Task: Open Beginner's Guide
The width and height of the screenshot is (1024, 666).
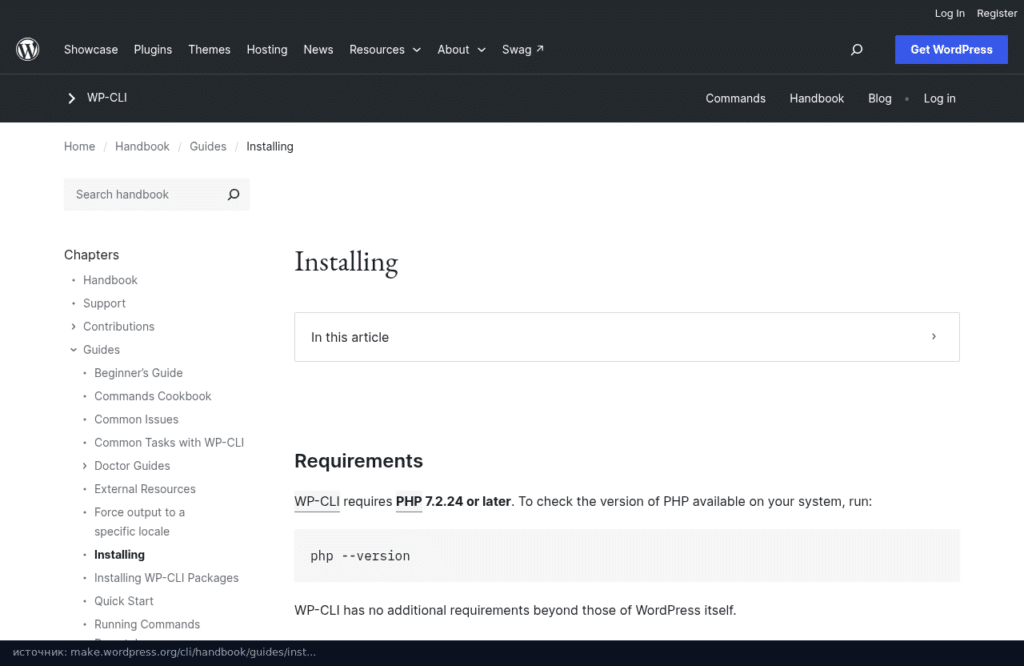Action: coord(138,373)
